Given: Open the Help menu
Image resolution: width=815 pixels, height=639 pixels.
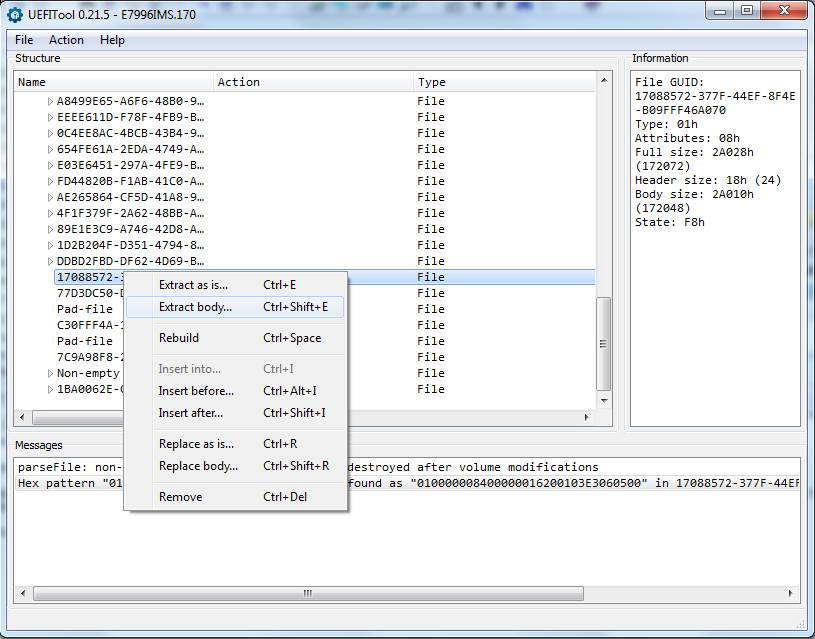Looking at the screenshot, I should (112, 40).
